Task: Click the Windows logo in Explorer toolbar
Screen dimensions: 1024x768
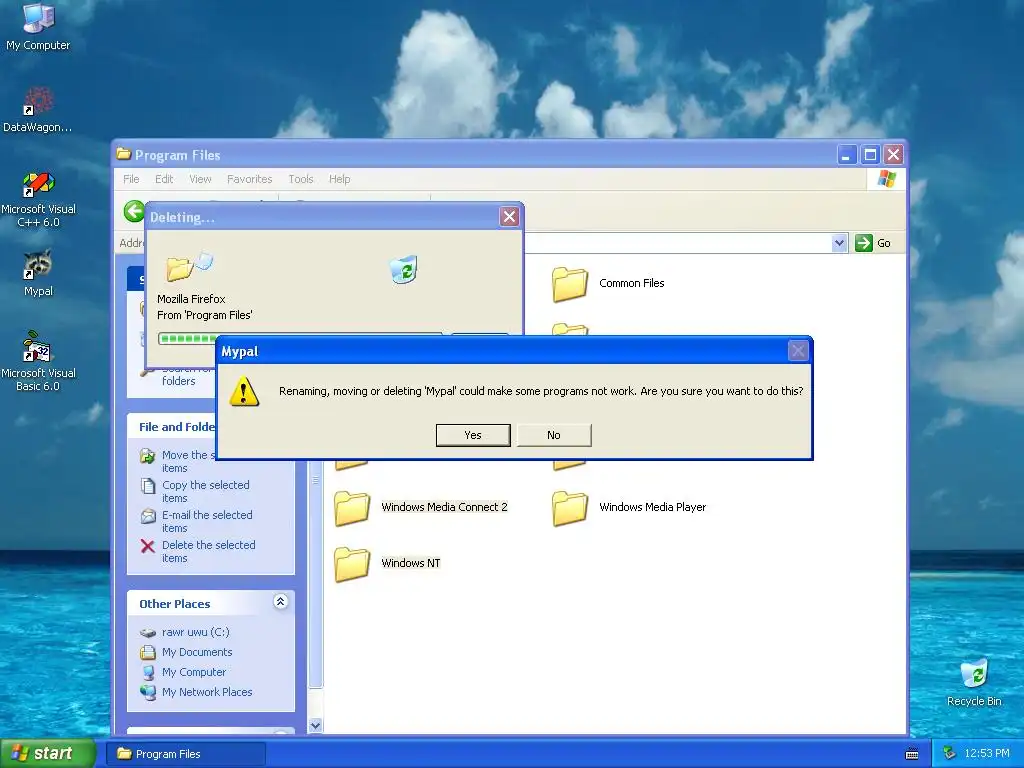Action: pos(887,178)
